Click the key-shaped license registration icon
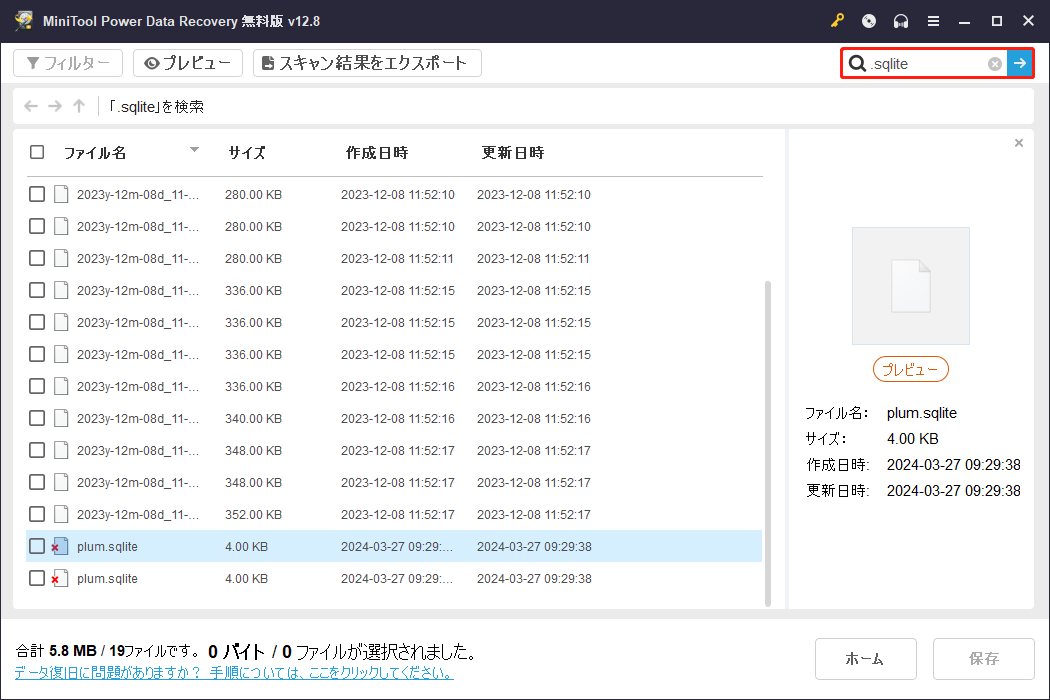Image resolution: width=1050 pixels, height=700 pixels. coord(836,20)
